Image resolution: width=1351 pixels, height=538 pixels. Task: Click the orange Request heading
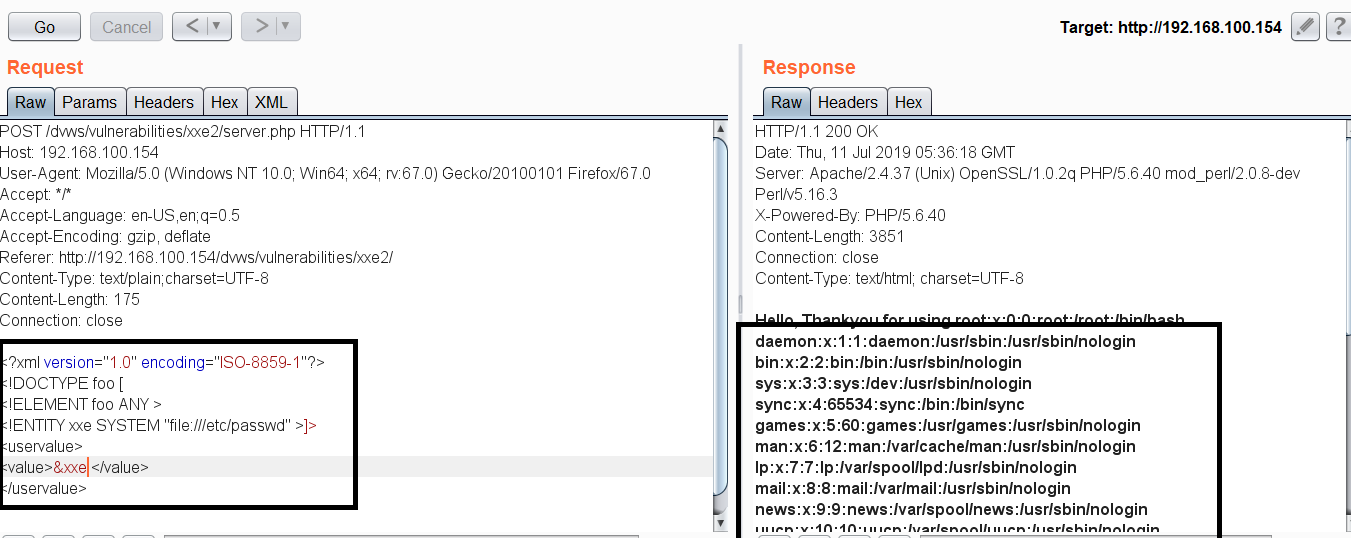[45, 67]
